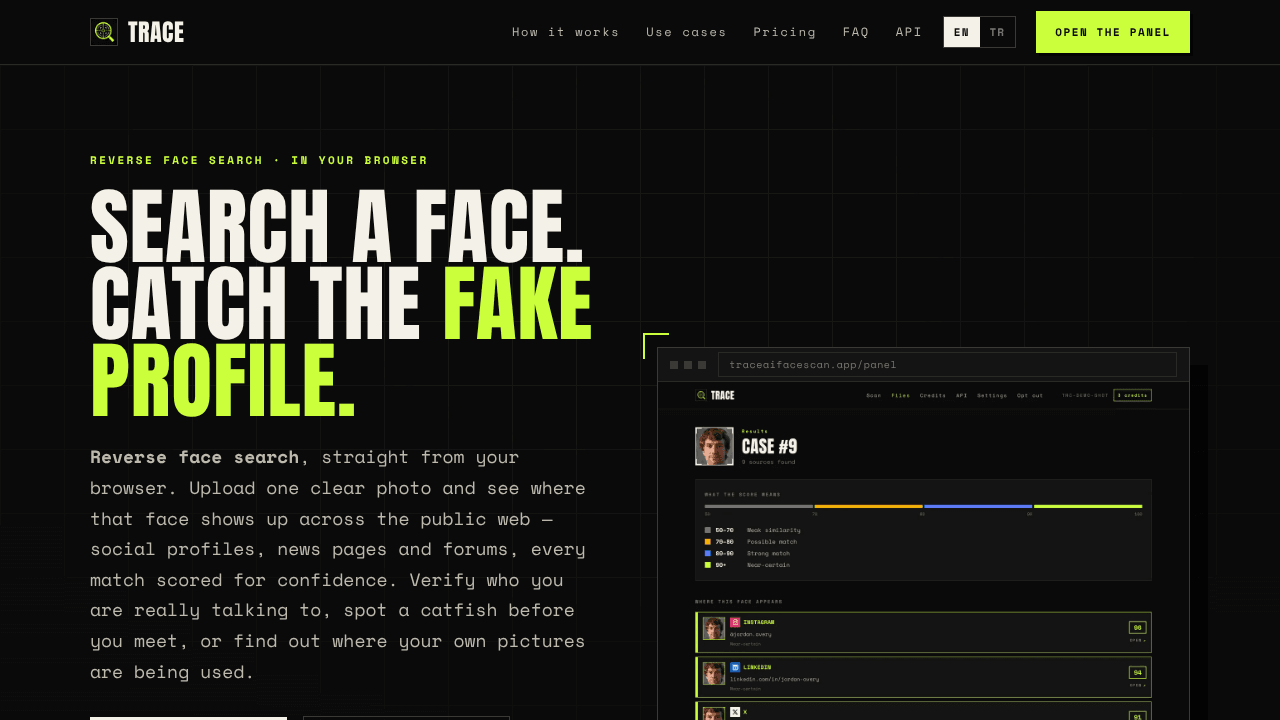Click the grey Weak similarity legend swatch
1280x720 pixels.
707,530
